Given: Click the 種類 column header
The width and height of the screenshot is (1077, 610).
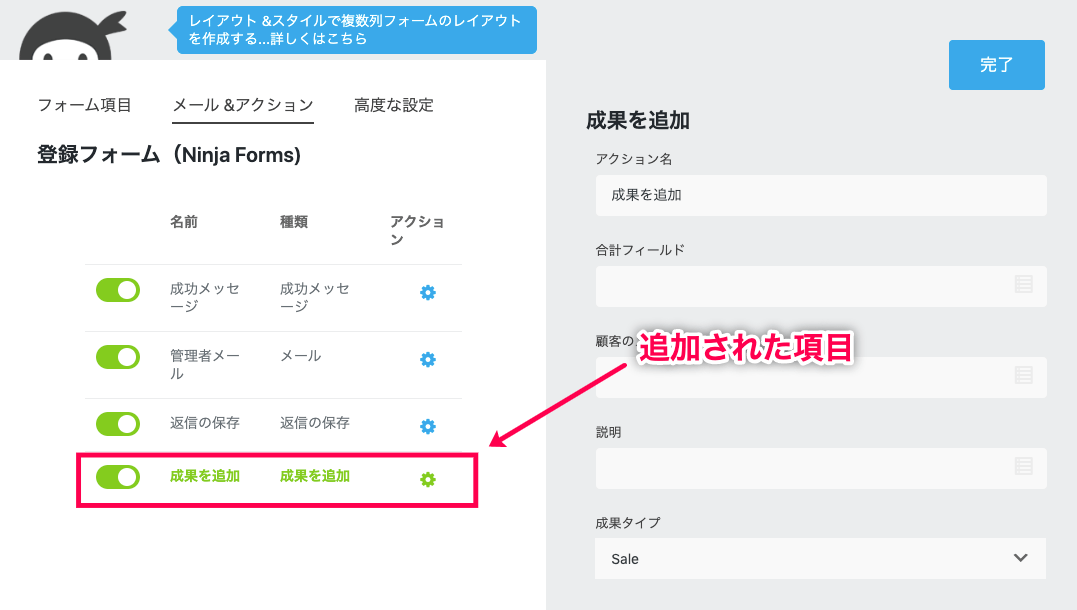Looking at the screenshot, I should tap(294, 222).
